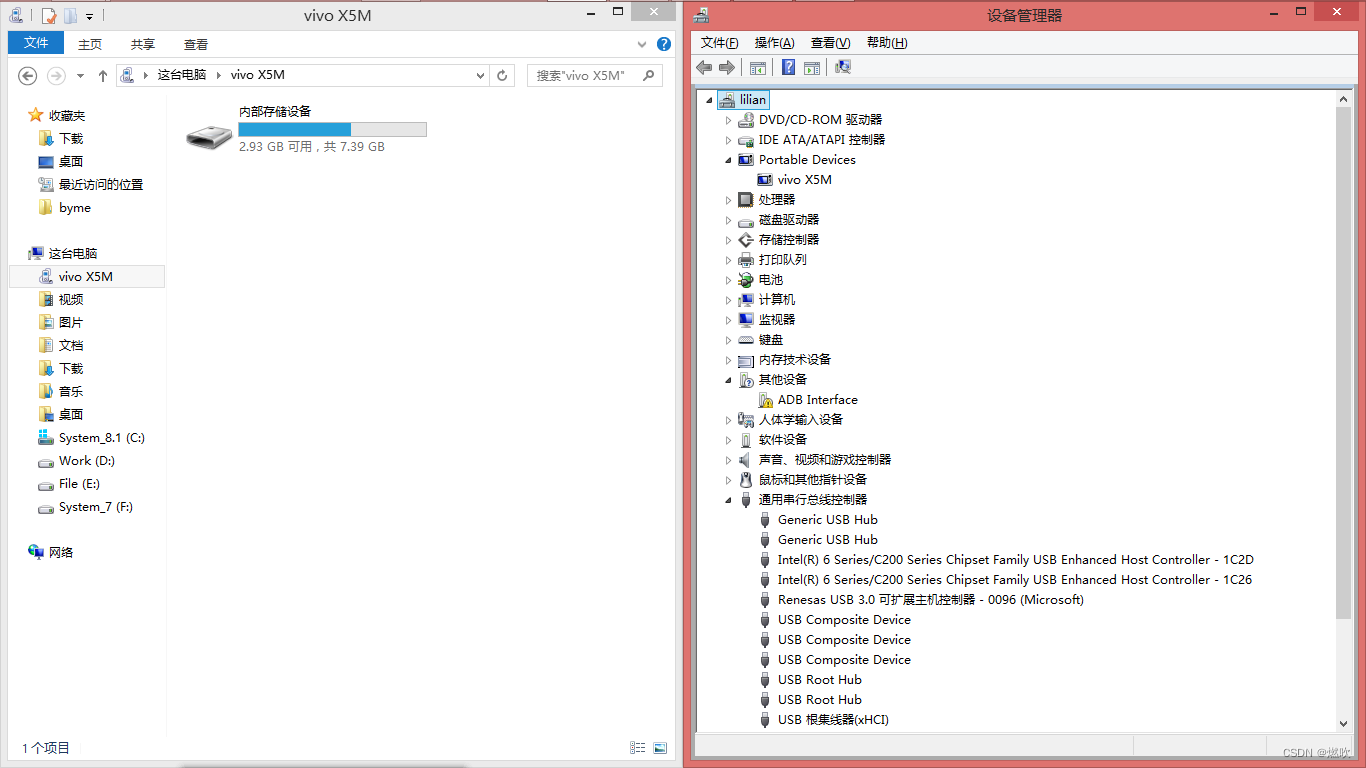Click Explorer help question mark icon
The image size is (1366, 768).
664,45
